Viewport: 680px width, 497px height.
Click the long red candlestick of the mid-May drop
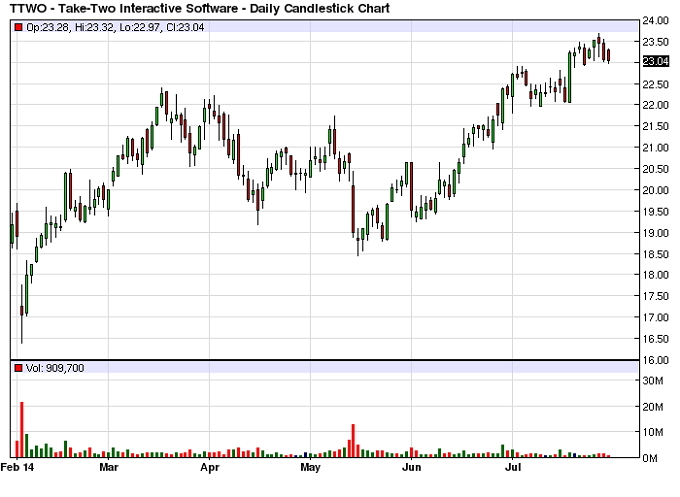coord(353,209)
